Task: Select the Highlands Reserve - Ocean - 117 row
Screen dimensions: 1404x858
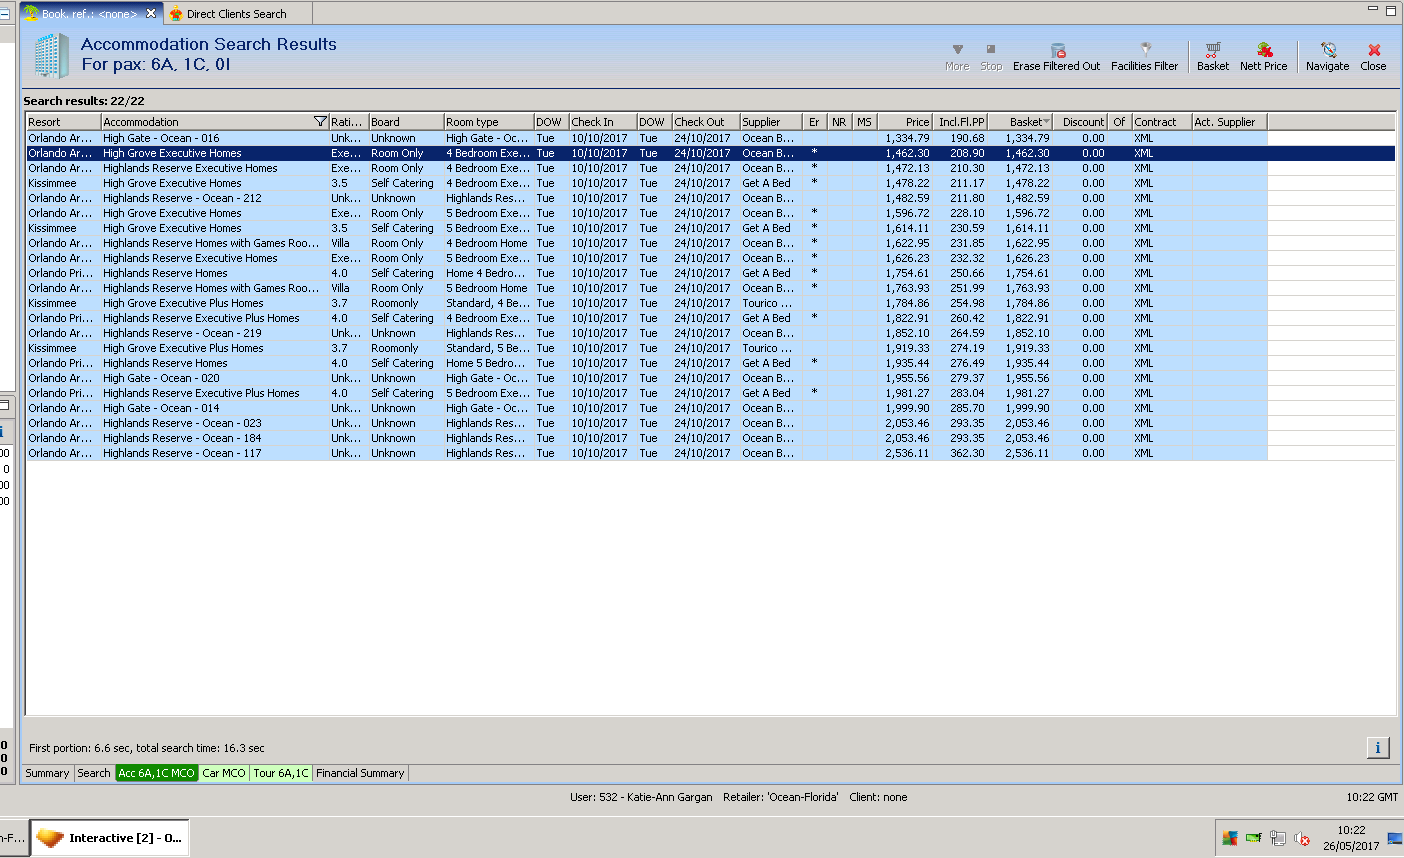Action: click(182, 453)
